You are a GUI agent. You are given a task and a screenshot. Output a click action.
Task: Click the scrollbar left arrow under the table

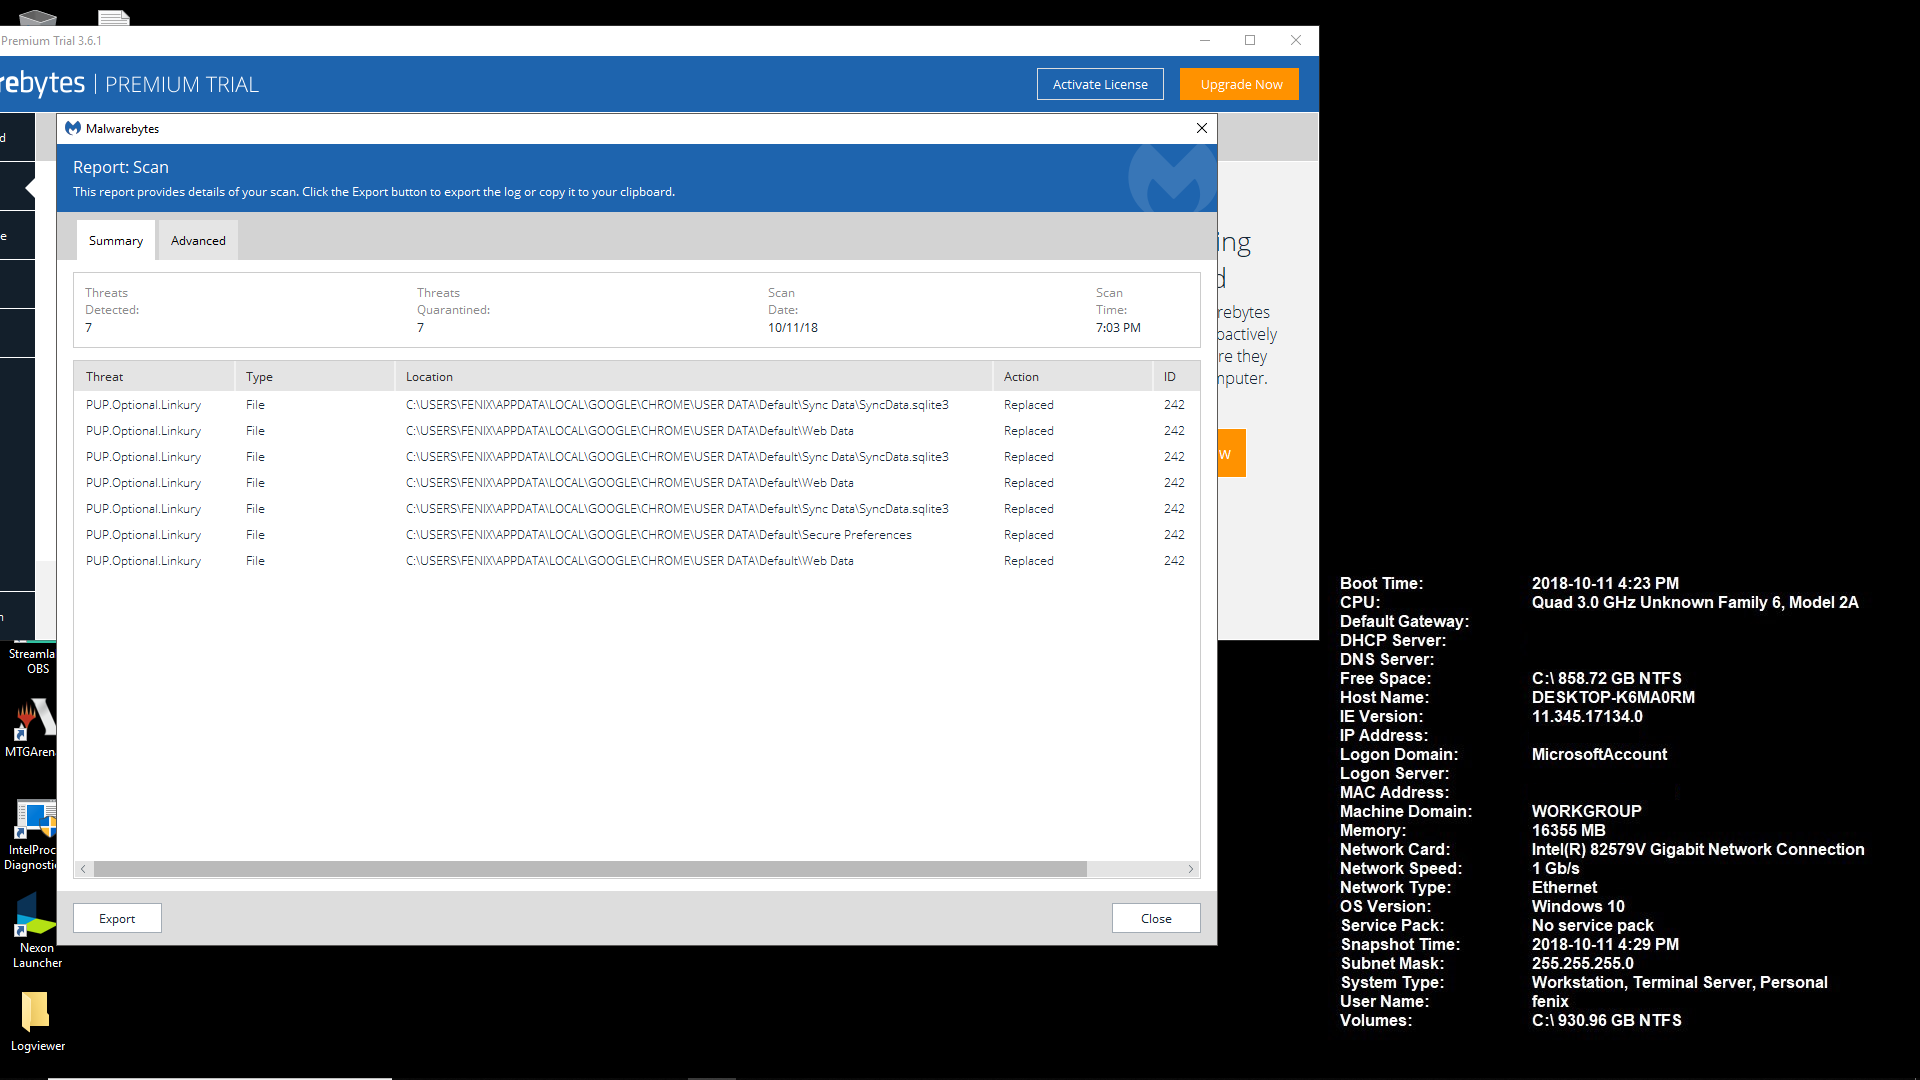83,869
